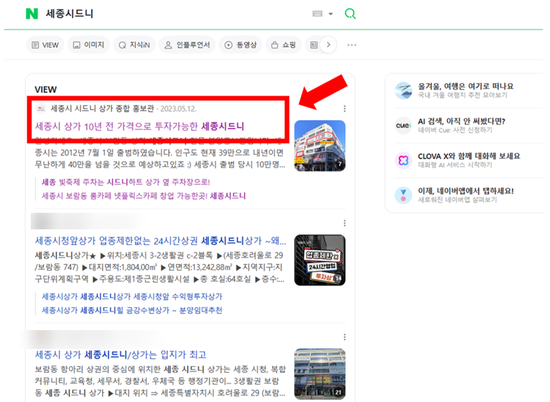
Task: Click the green search magnifier icon
Action: tap(350, 14)
